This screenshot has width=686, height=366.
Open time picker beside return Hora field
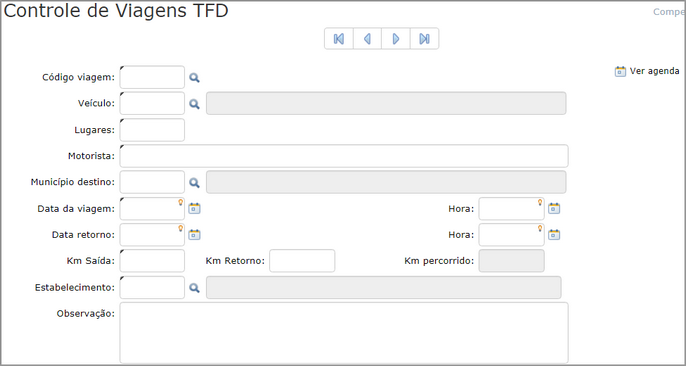click(x=554, y=235)
